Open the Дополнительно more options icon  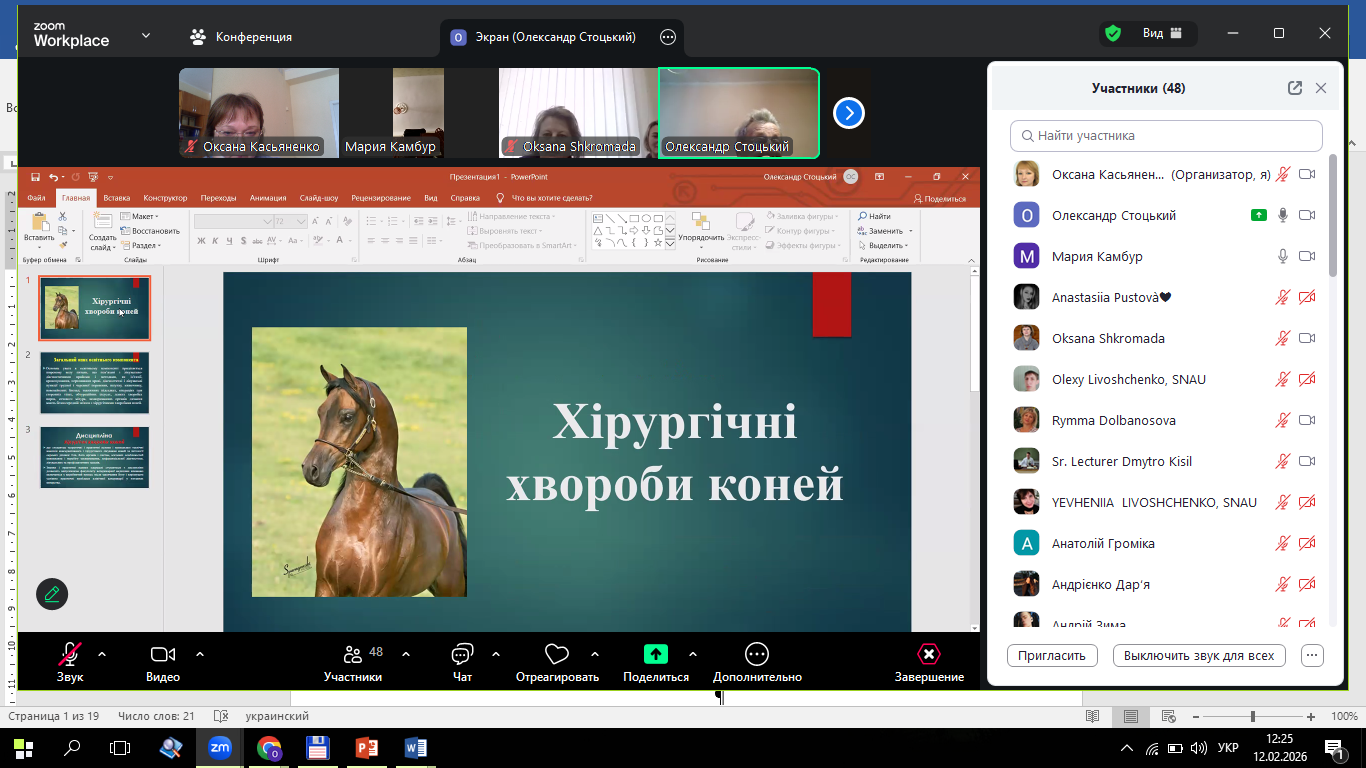[x=757, y=654]
